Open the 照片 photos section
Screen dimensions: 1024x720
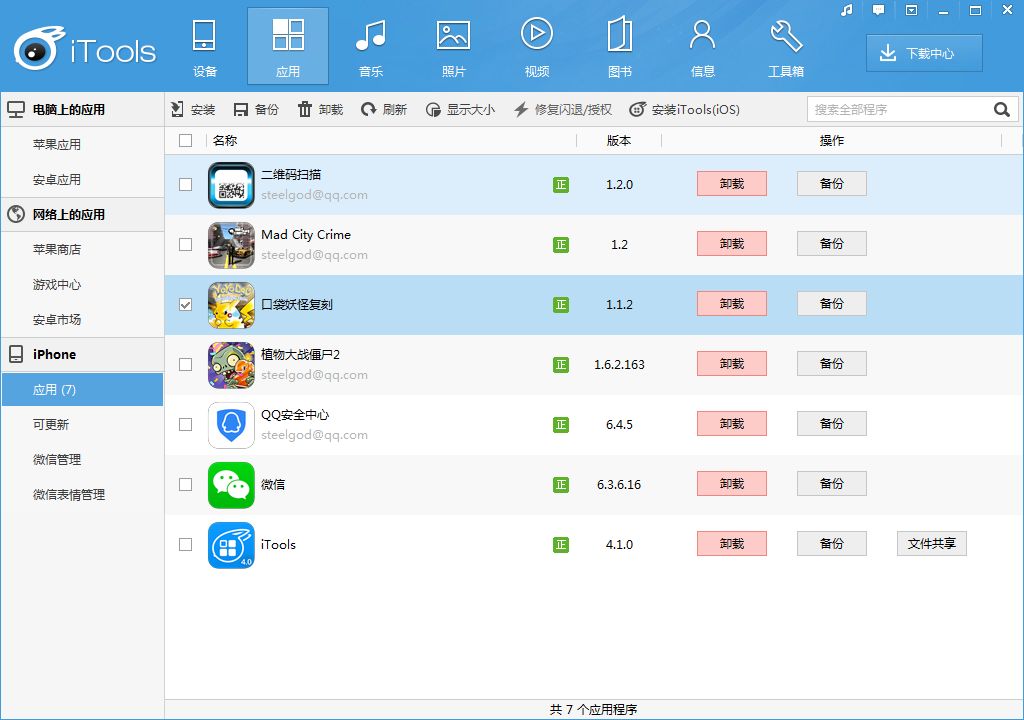(x=453, y=47)
